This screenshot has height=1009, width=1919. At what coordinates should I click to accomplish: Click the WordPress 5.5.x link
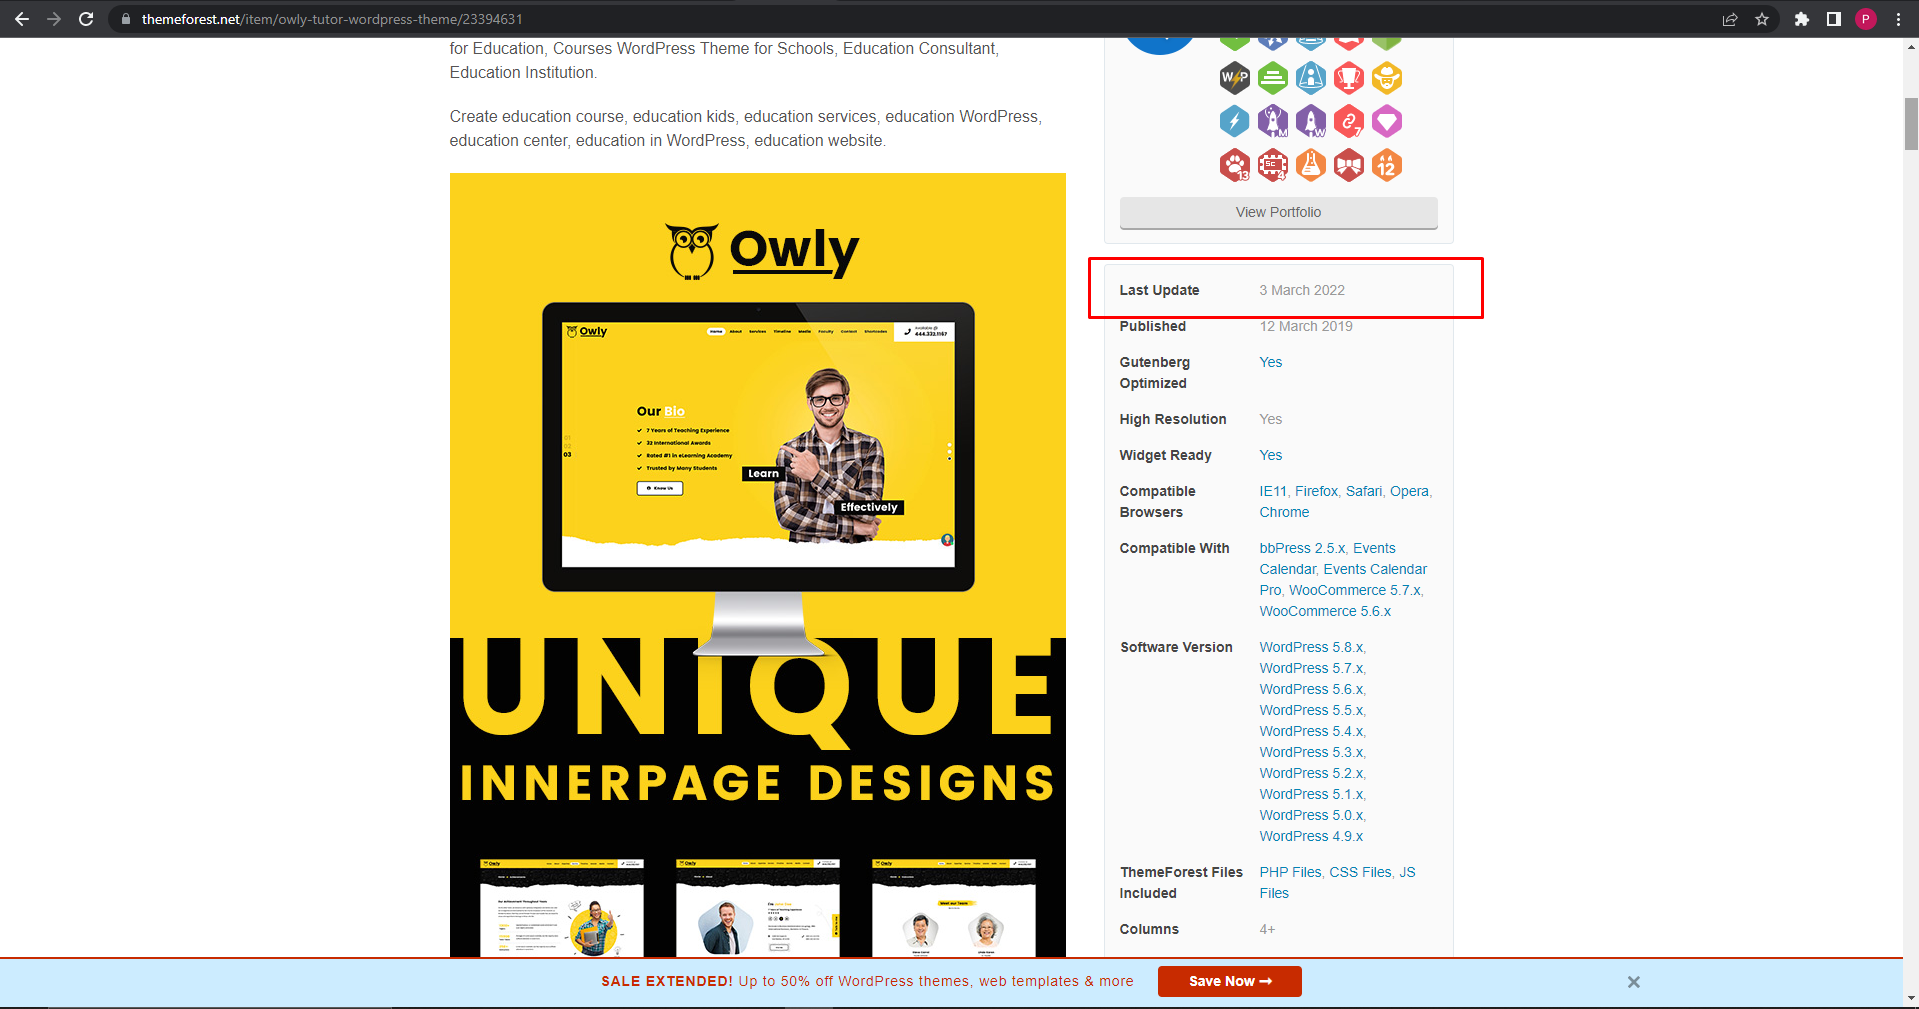(1311, 710)
